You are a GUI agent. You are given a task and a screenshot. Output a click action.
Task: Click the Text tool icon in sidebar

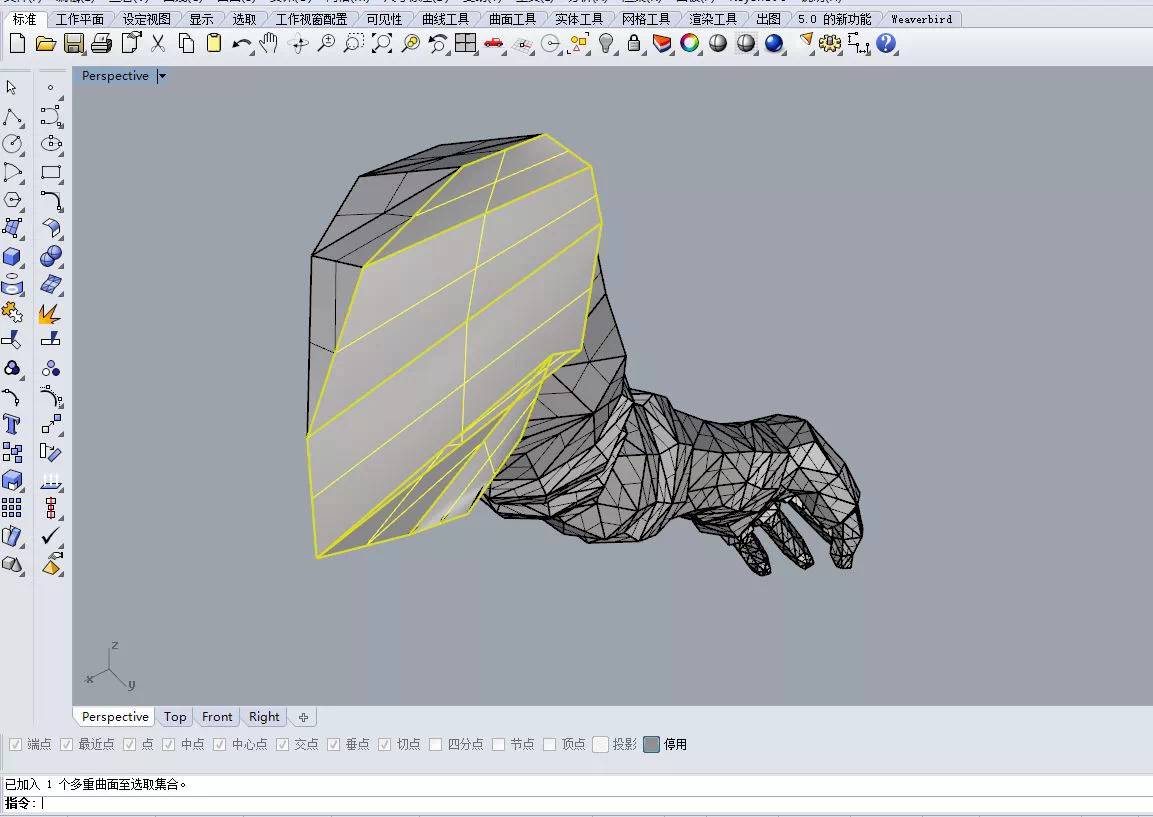coord(13,425)
